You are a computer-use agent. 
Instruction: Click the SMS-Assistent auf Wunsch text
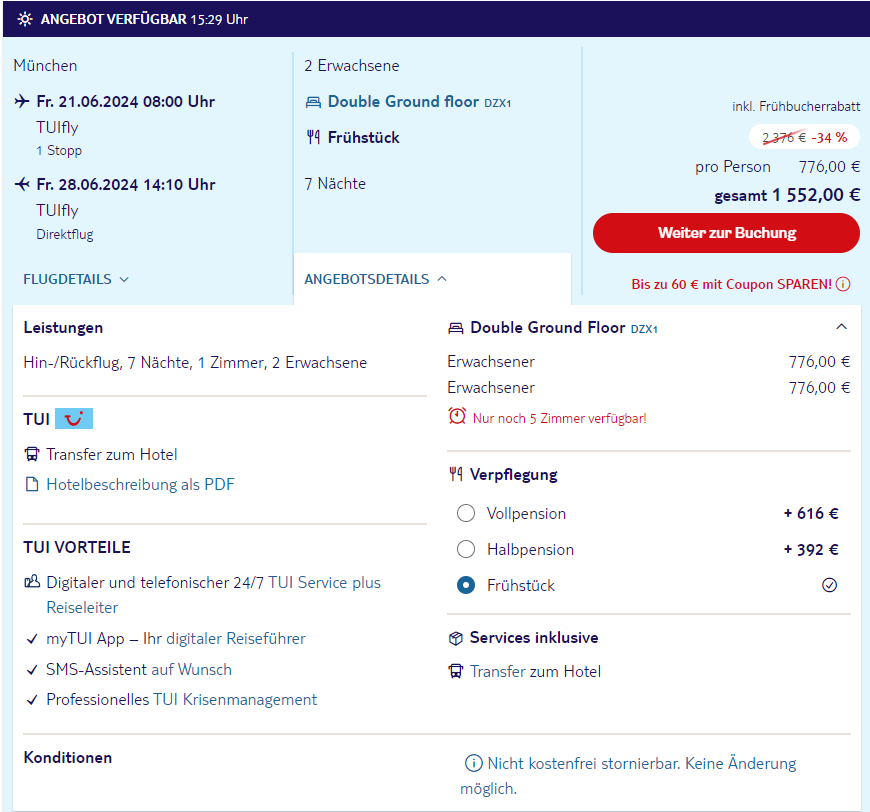point(139,669)
